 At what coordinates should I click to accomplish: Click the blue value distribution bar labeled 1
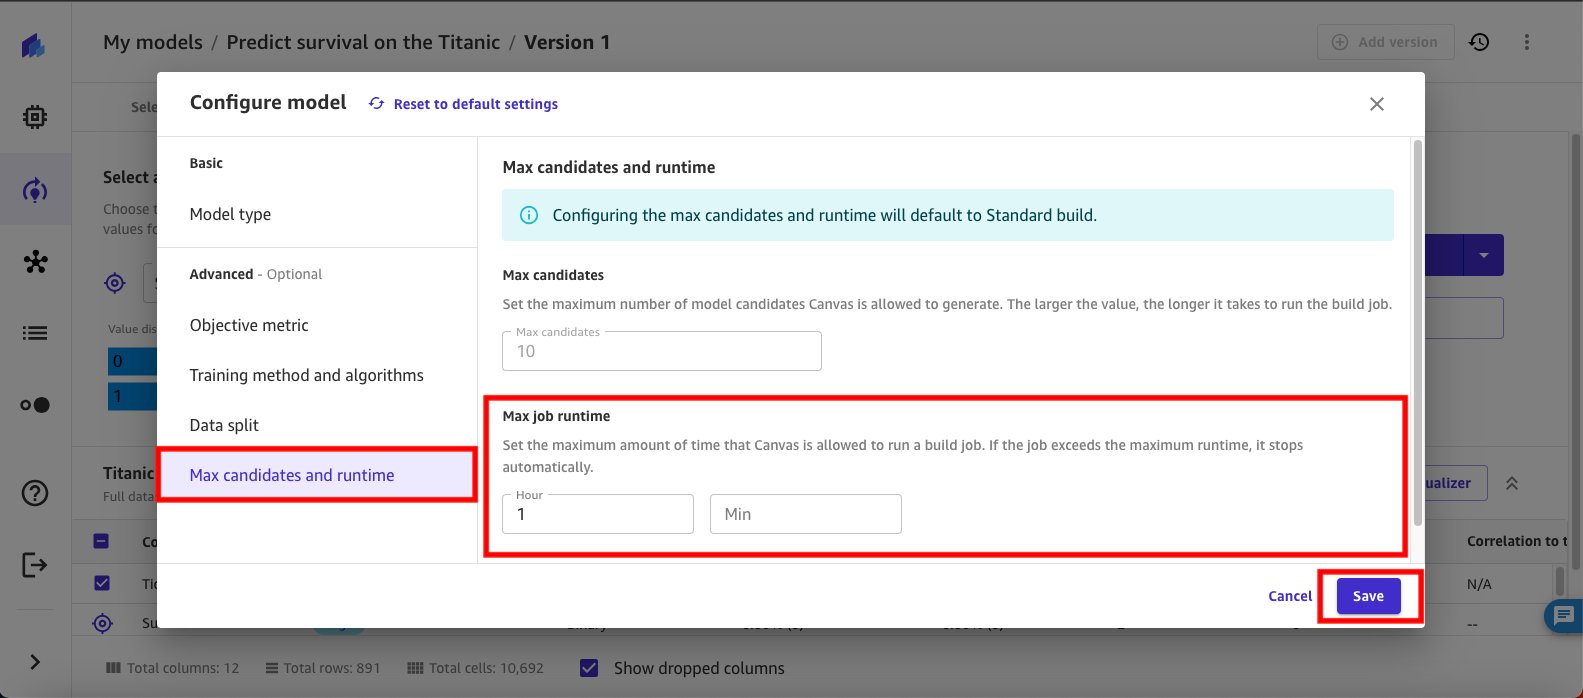132,396
